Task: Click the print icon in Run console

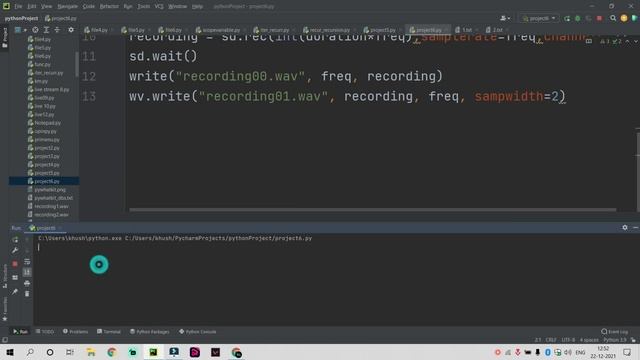Action: (27, 283)
